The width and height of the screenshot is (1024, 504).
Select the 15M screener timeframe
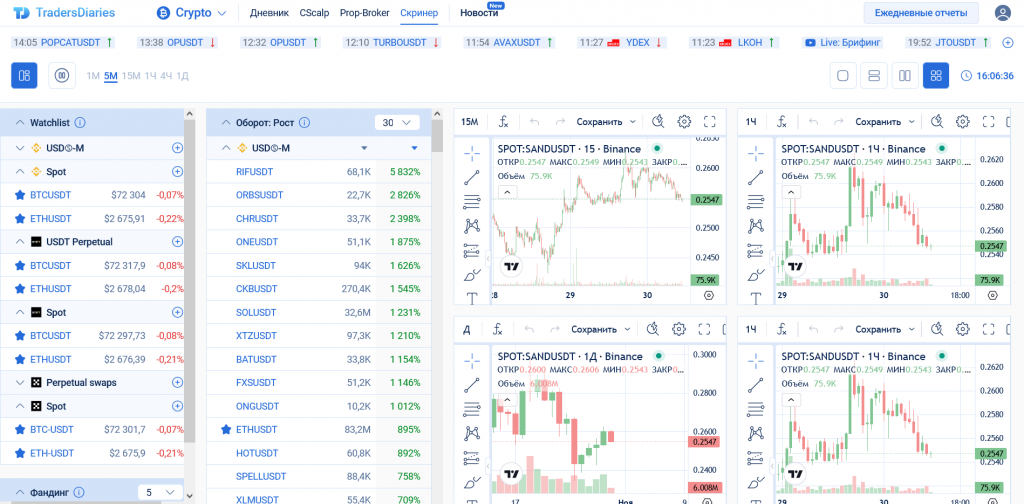pyautogui.click(x=131, y=76)
